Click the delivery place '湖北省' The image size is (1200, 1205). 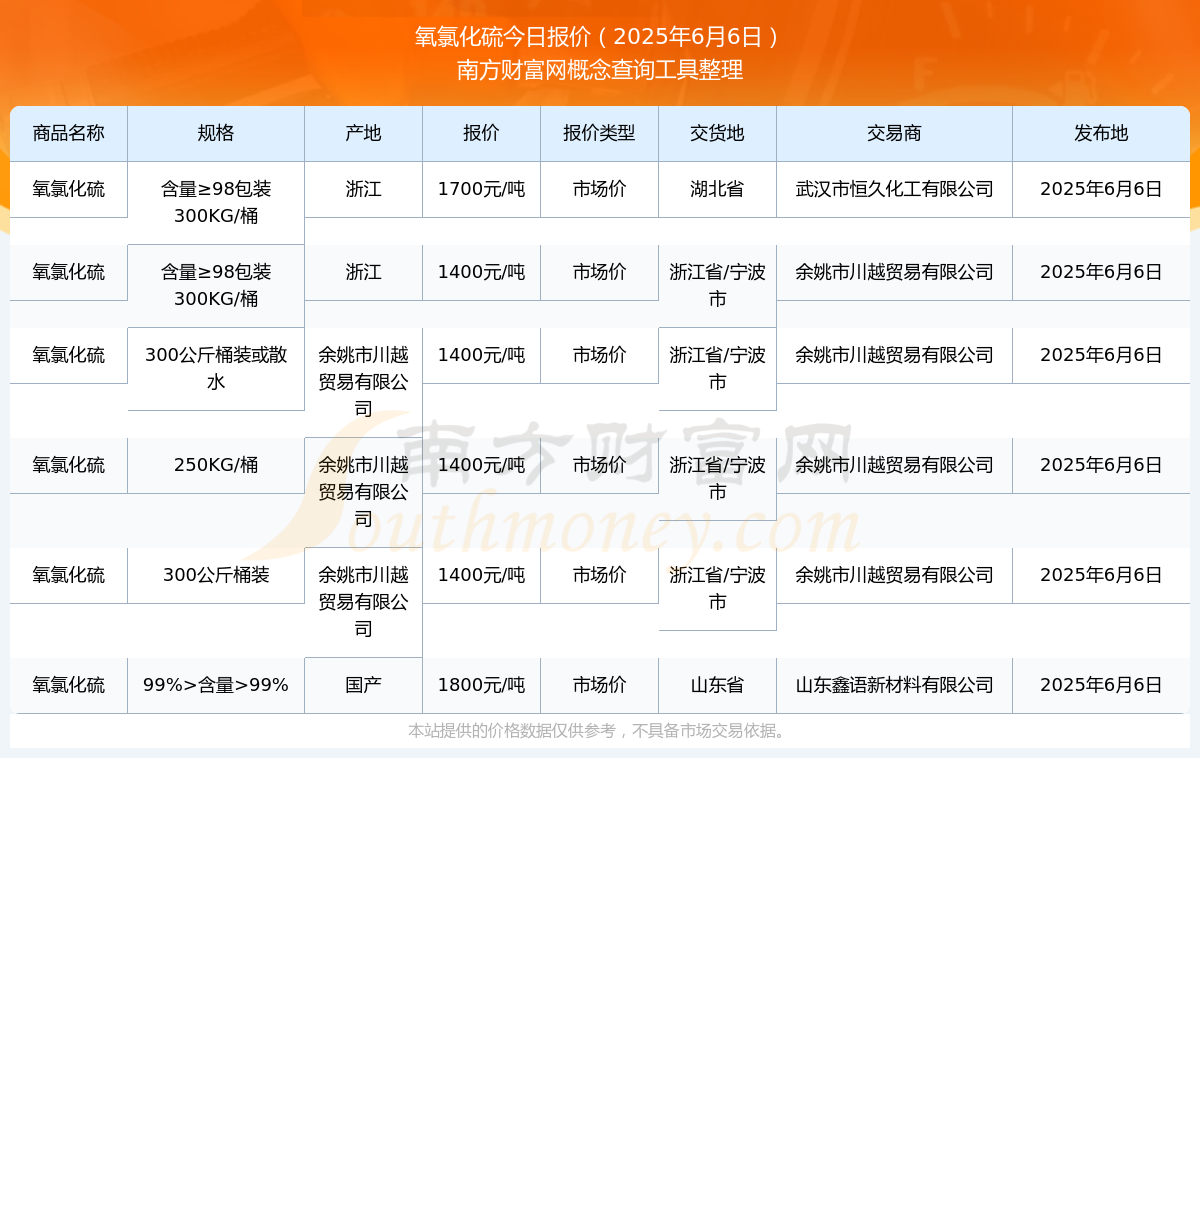pyautogui.click(x=717, y=189)
